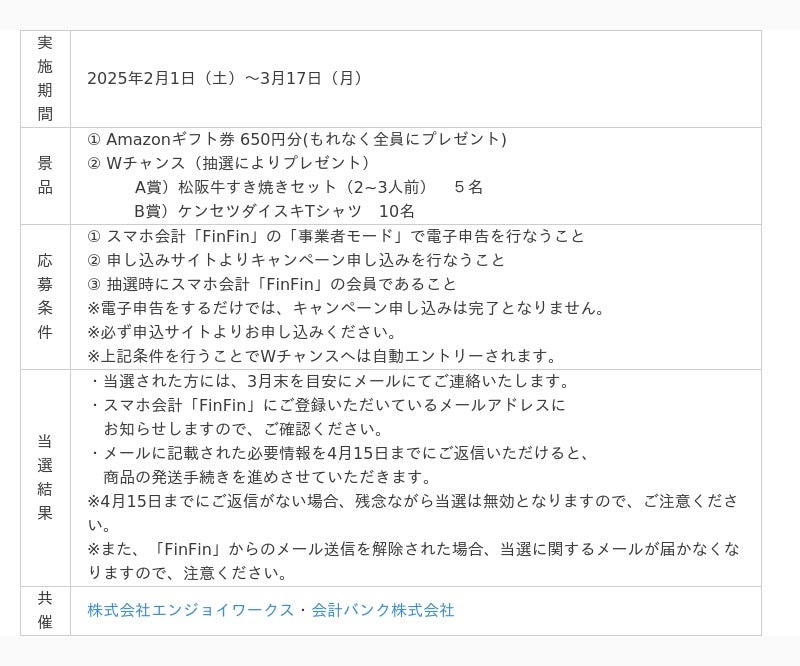Click condition ③ about 抽選時の会員
This screenshot has height=666, width=800.
[272, 284]
